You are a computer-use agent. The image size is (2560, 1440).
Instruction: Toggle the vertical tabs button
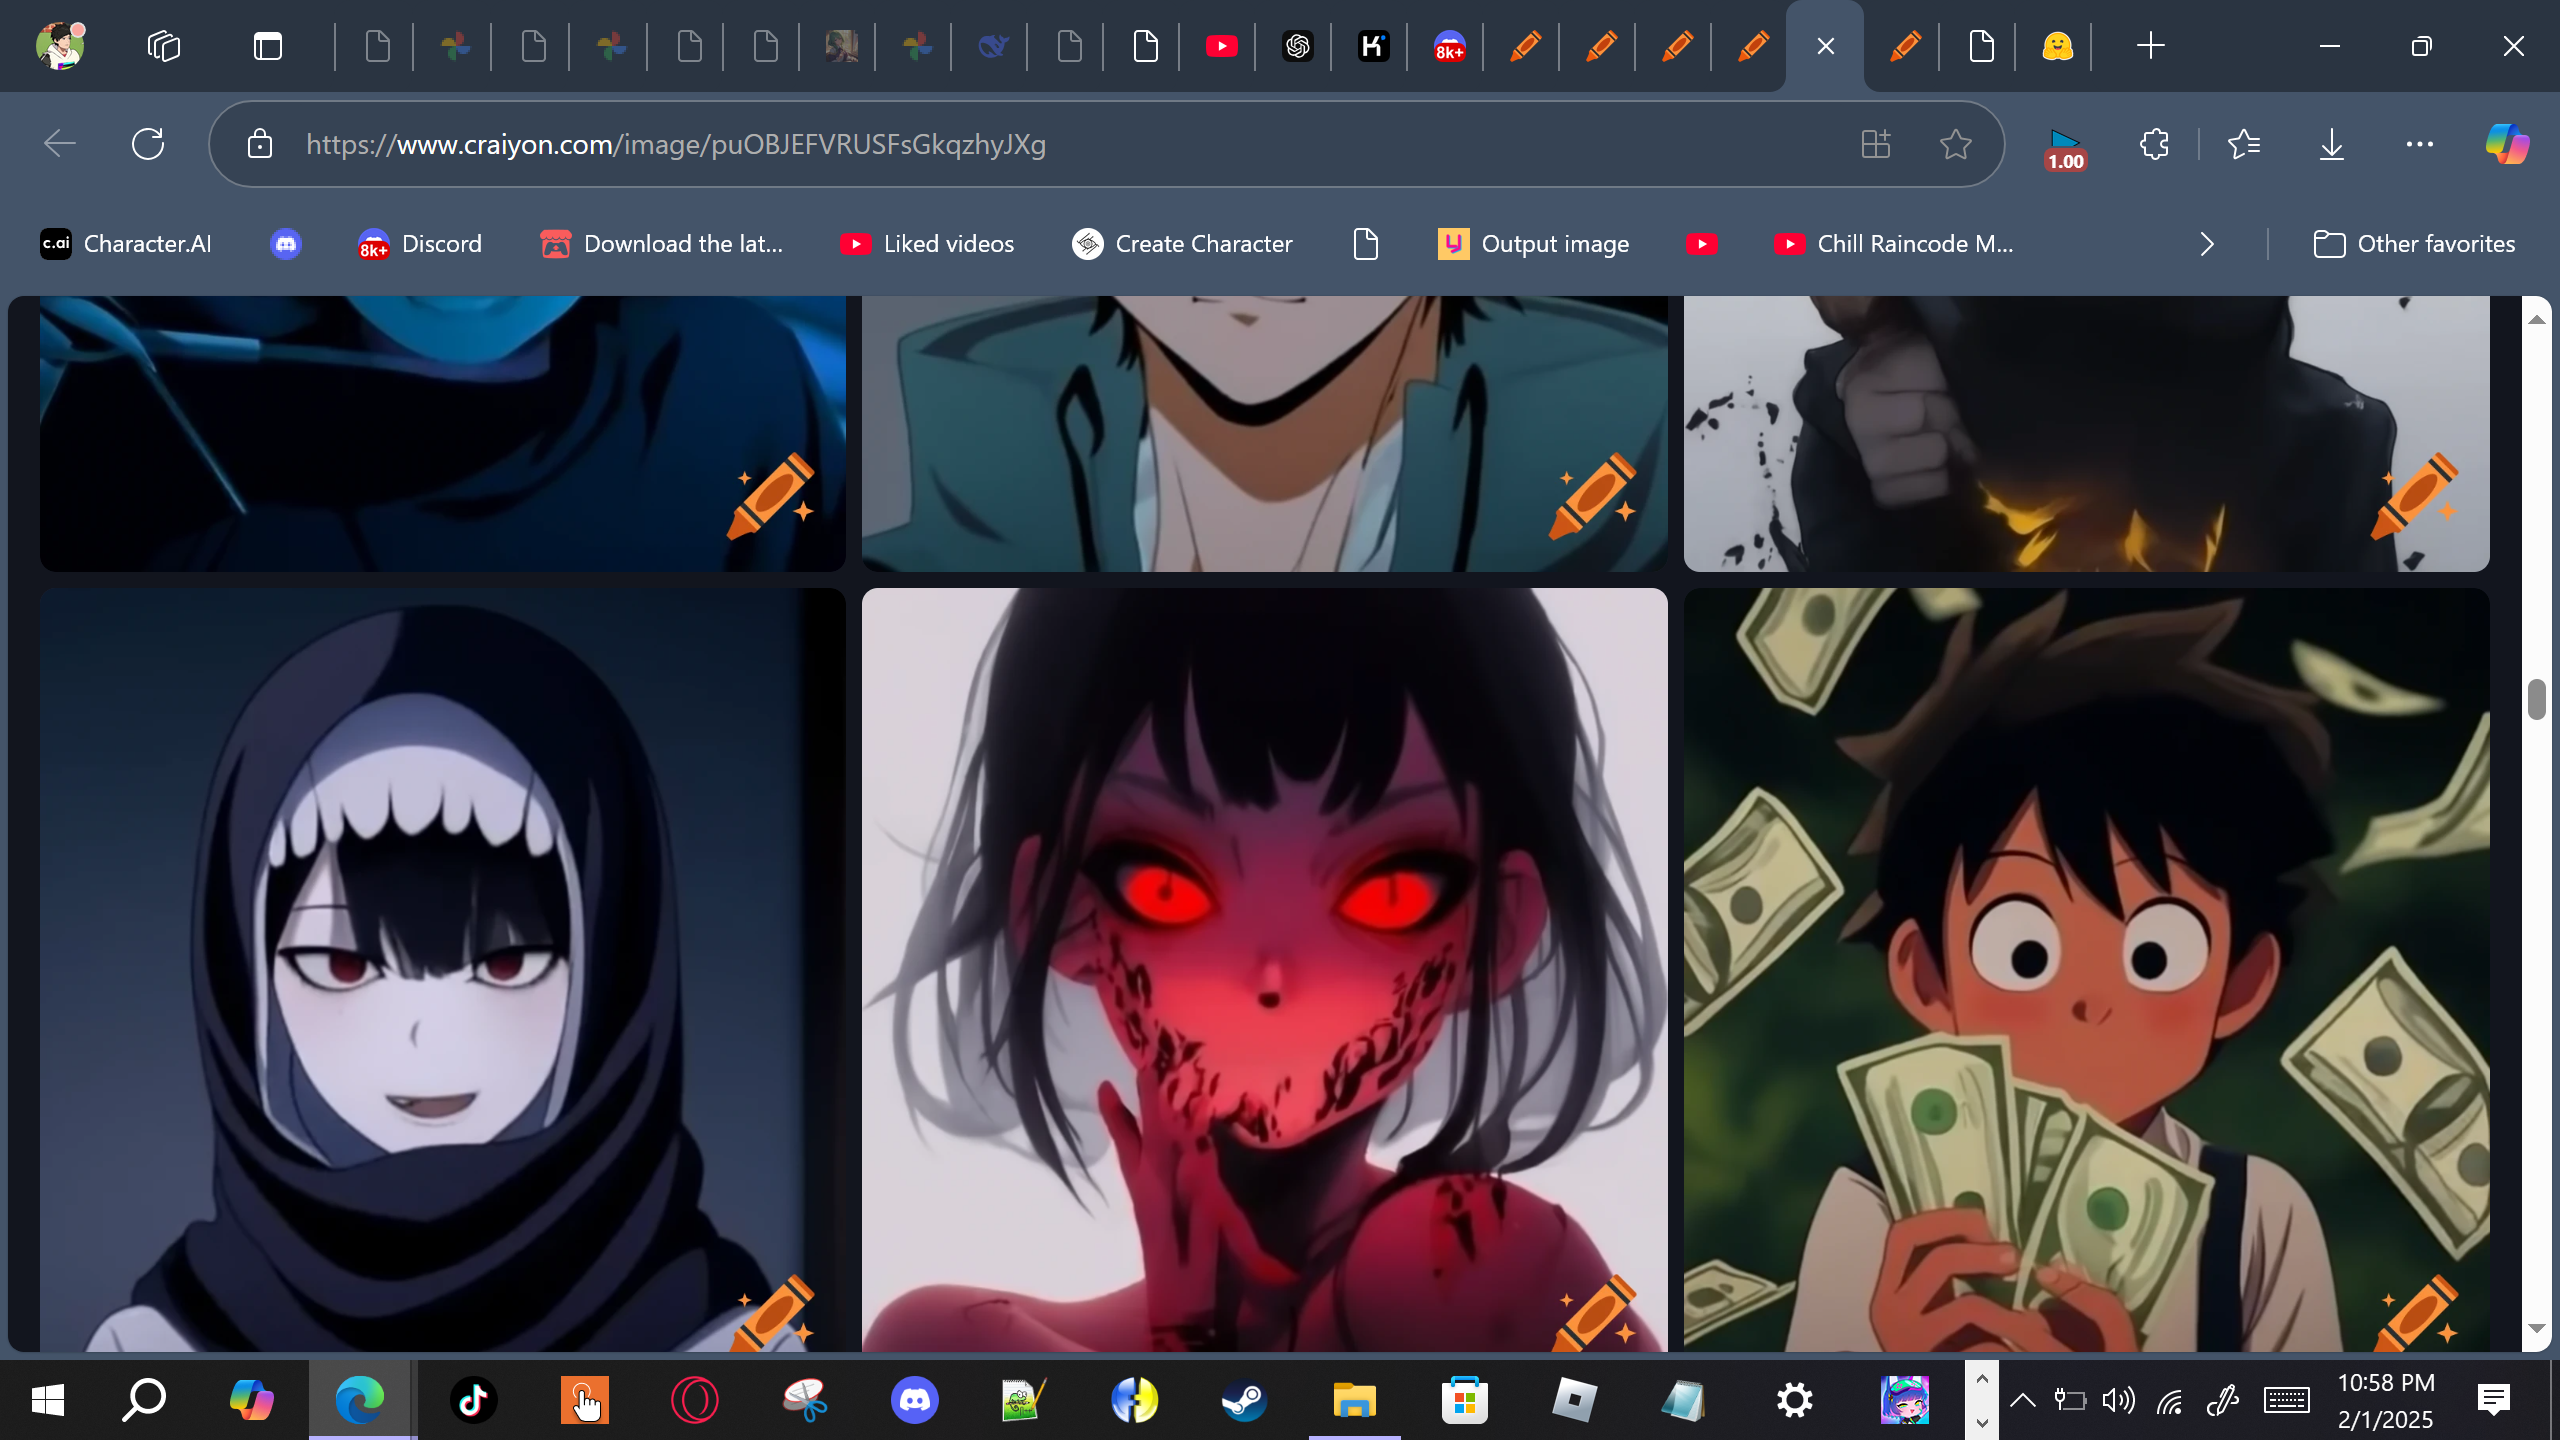click(268, 46)
